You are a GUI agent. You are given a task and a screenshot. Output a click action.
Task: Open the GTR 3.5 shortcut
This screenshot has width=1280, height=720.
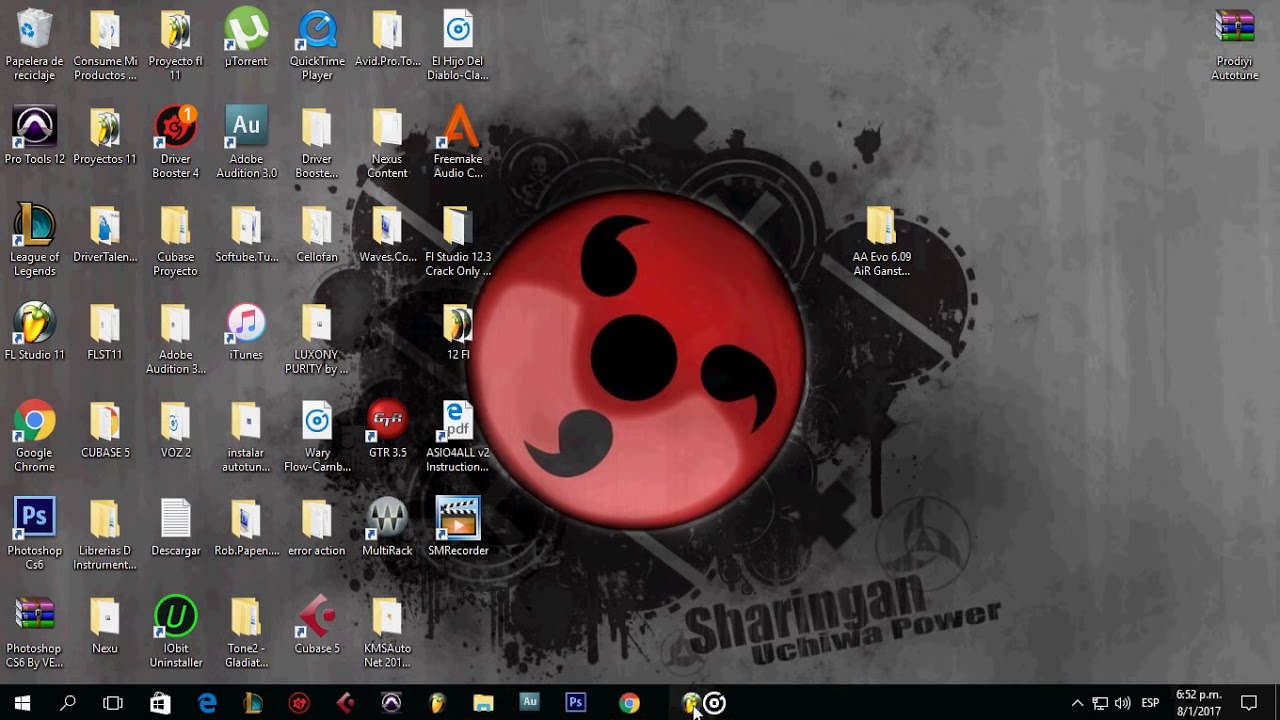pyautogui.click(x=387, y=430)
